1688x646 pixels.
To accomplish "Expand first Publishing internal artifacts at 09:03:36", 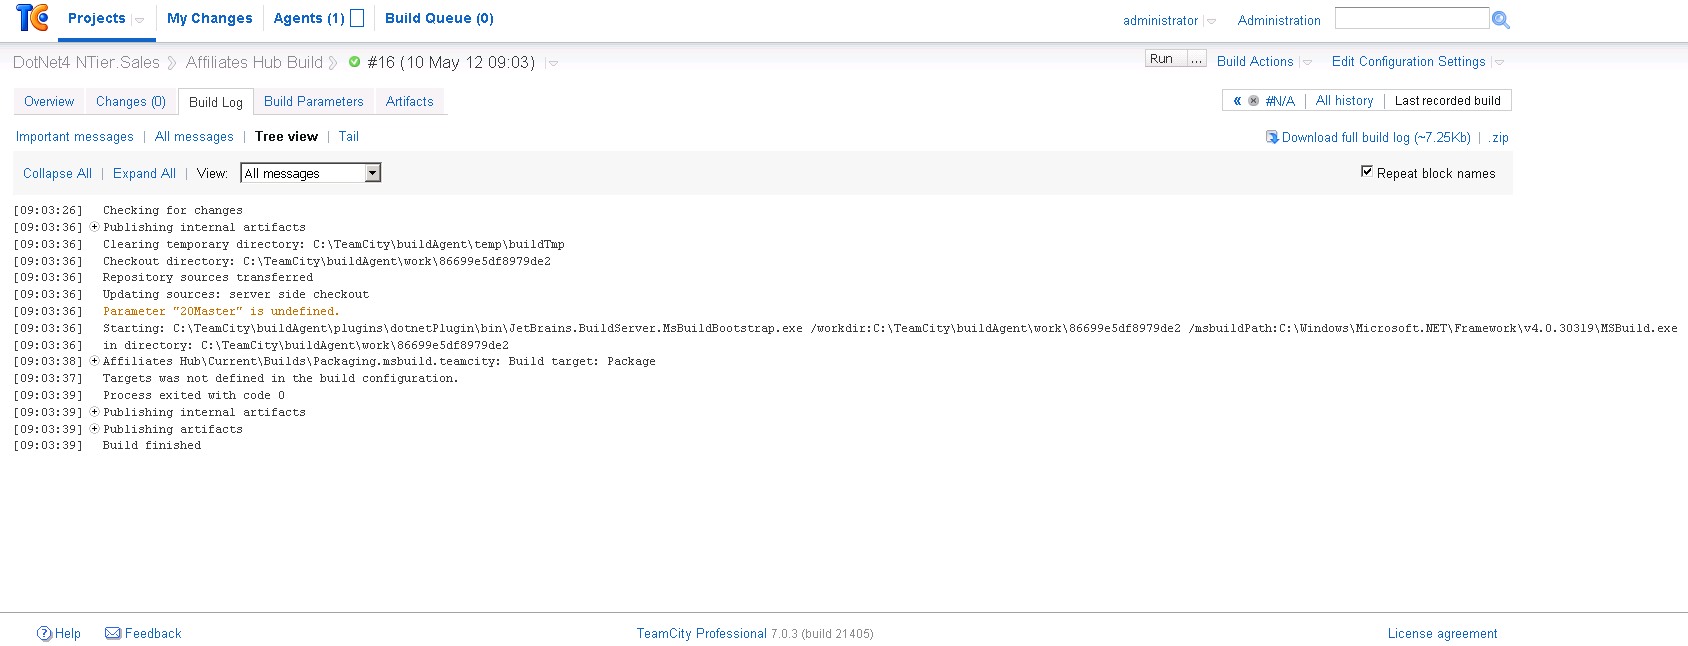I will (x=94, y=227).
